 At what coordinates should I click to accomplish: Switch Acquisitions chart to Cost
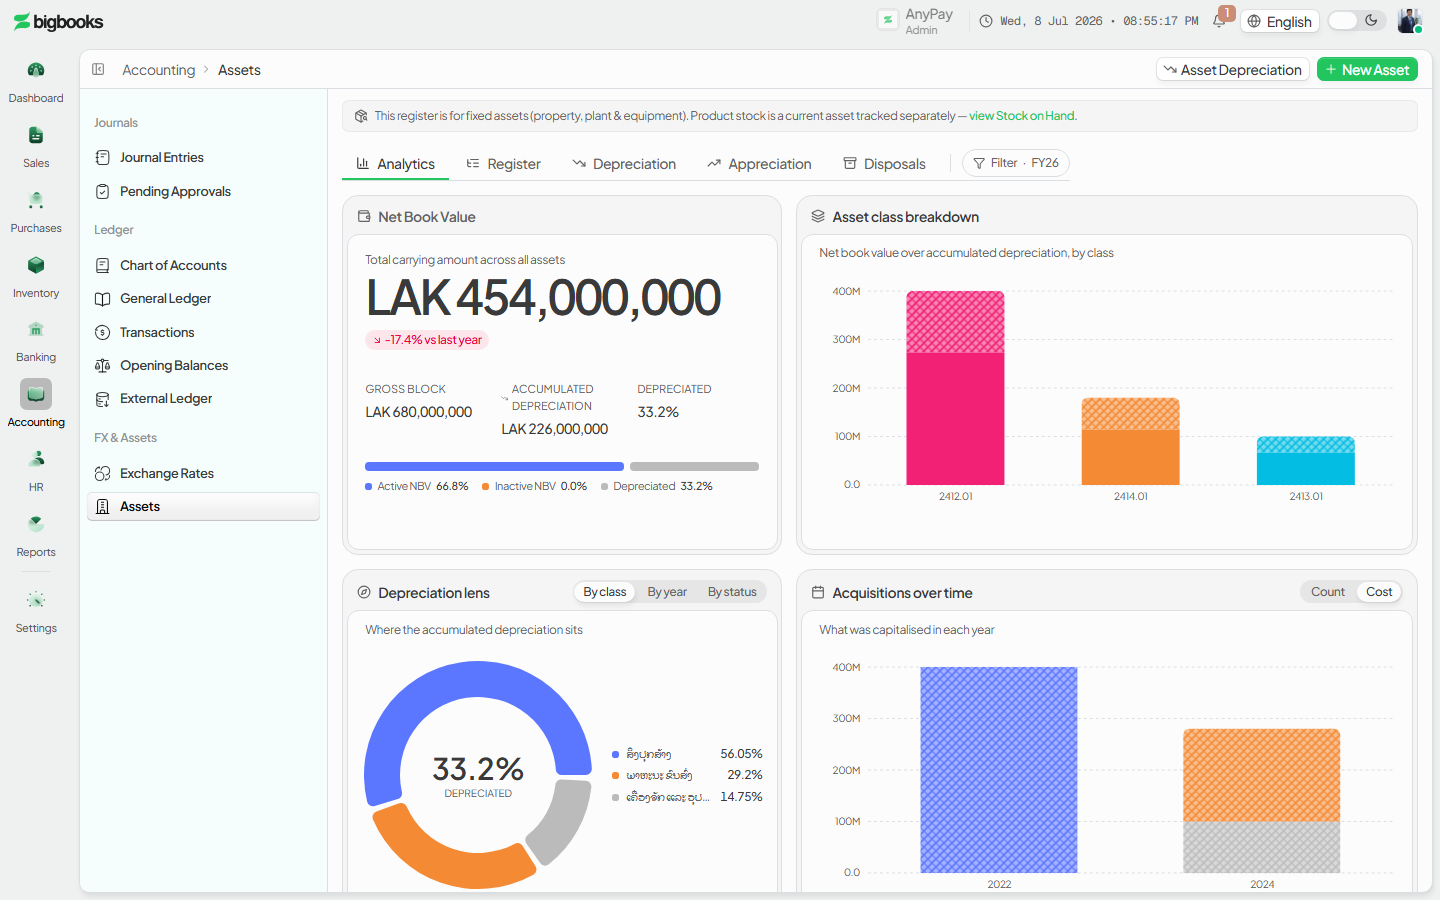1379,592
